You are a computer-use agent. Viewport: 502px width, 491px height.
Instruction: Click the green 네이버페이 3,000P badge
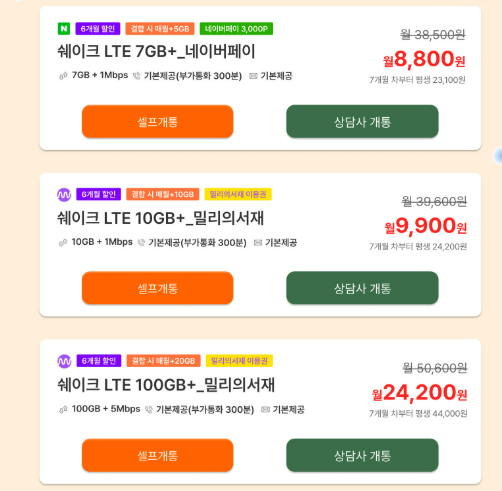point(236,29)
